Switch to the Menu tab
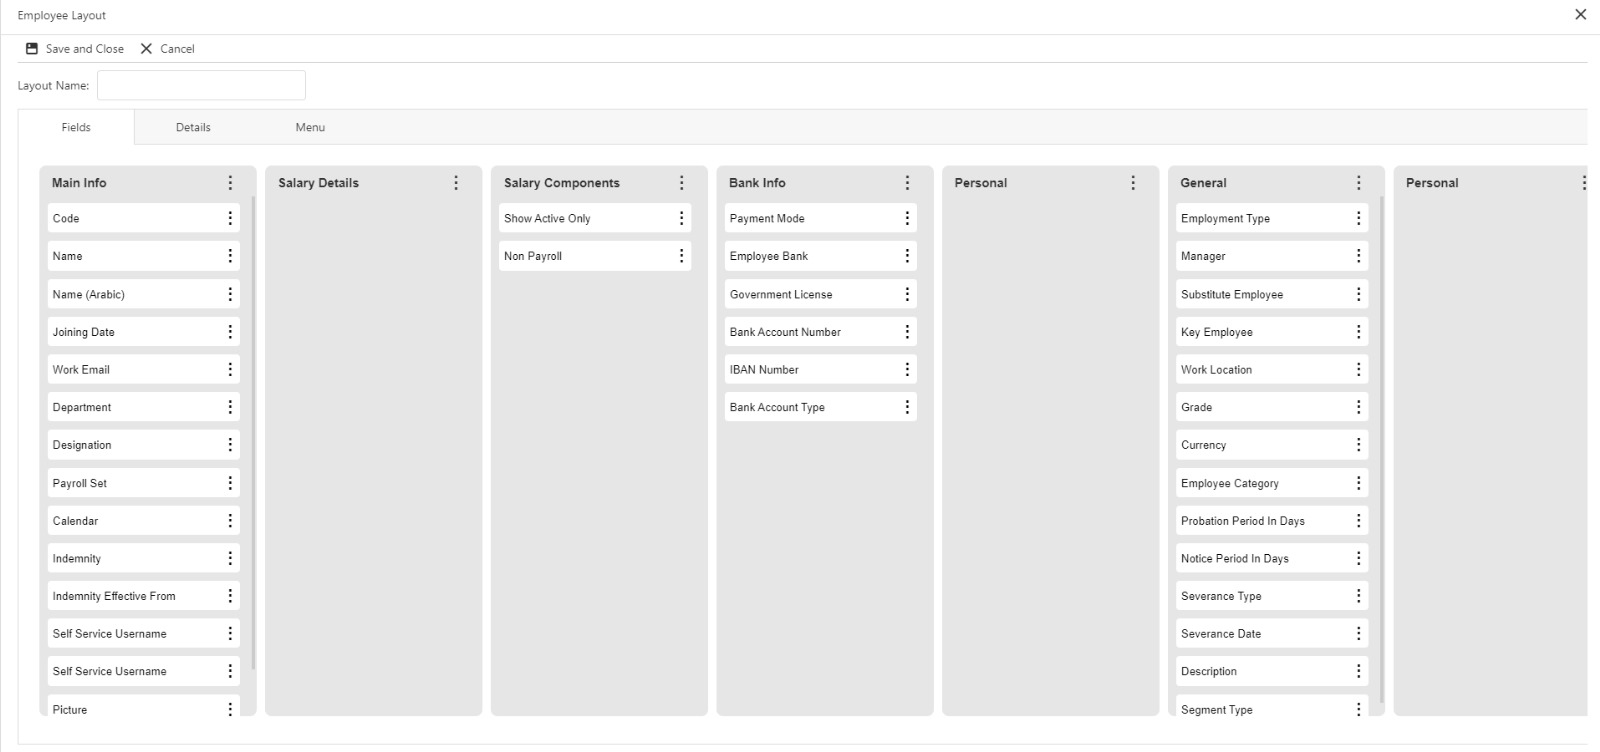This screenshot has width=1600, height=752. [310, 128]
